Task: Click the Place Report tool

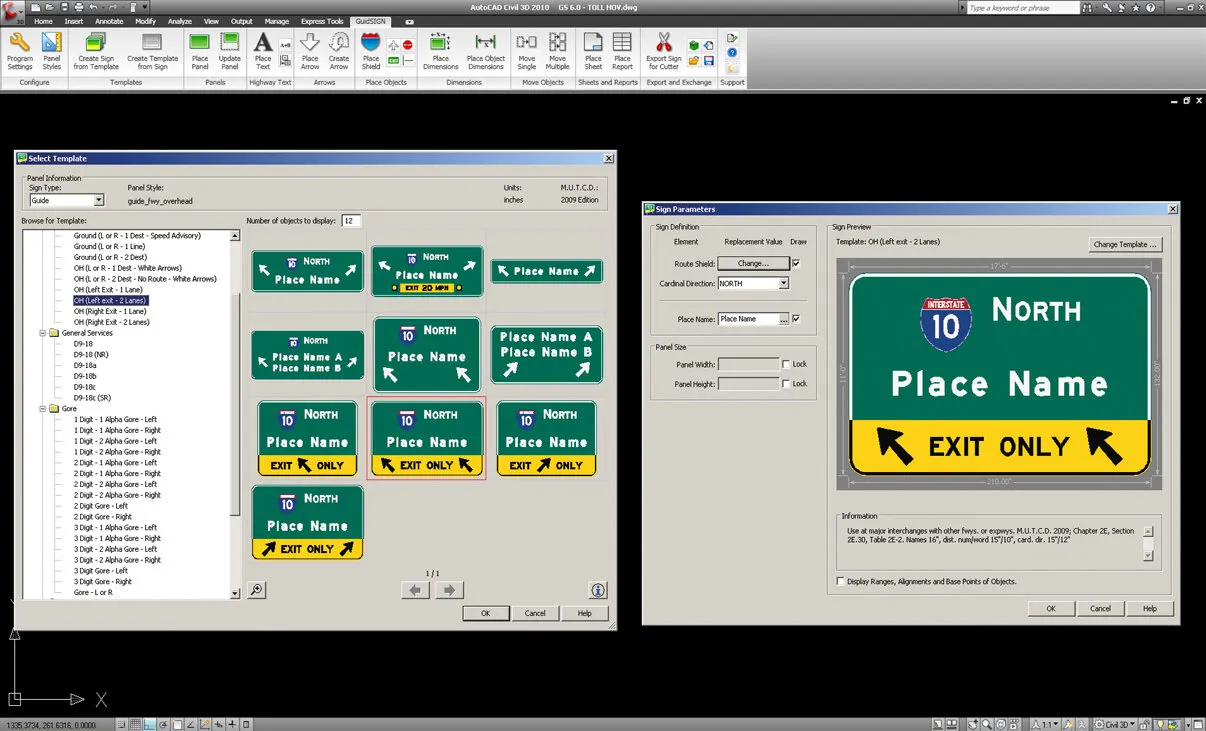Action: [x=622, y=51]
